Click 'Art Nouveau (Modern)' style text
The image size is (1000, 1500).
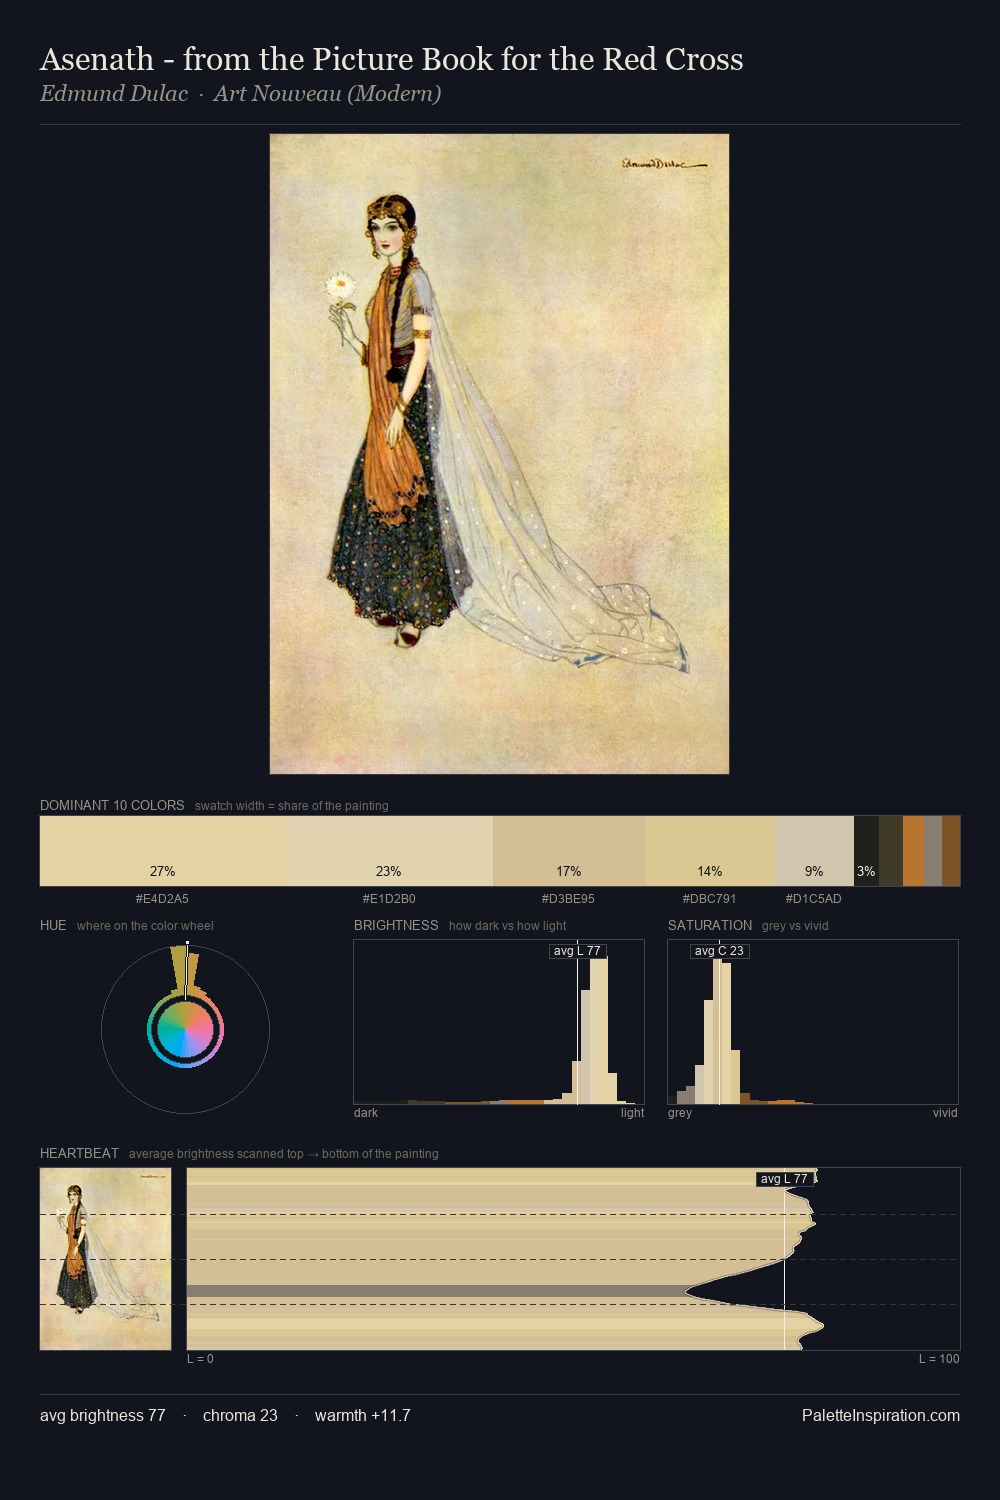coord(327,94)
